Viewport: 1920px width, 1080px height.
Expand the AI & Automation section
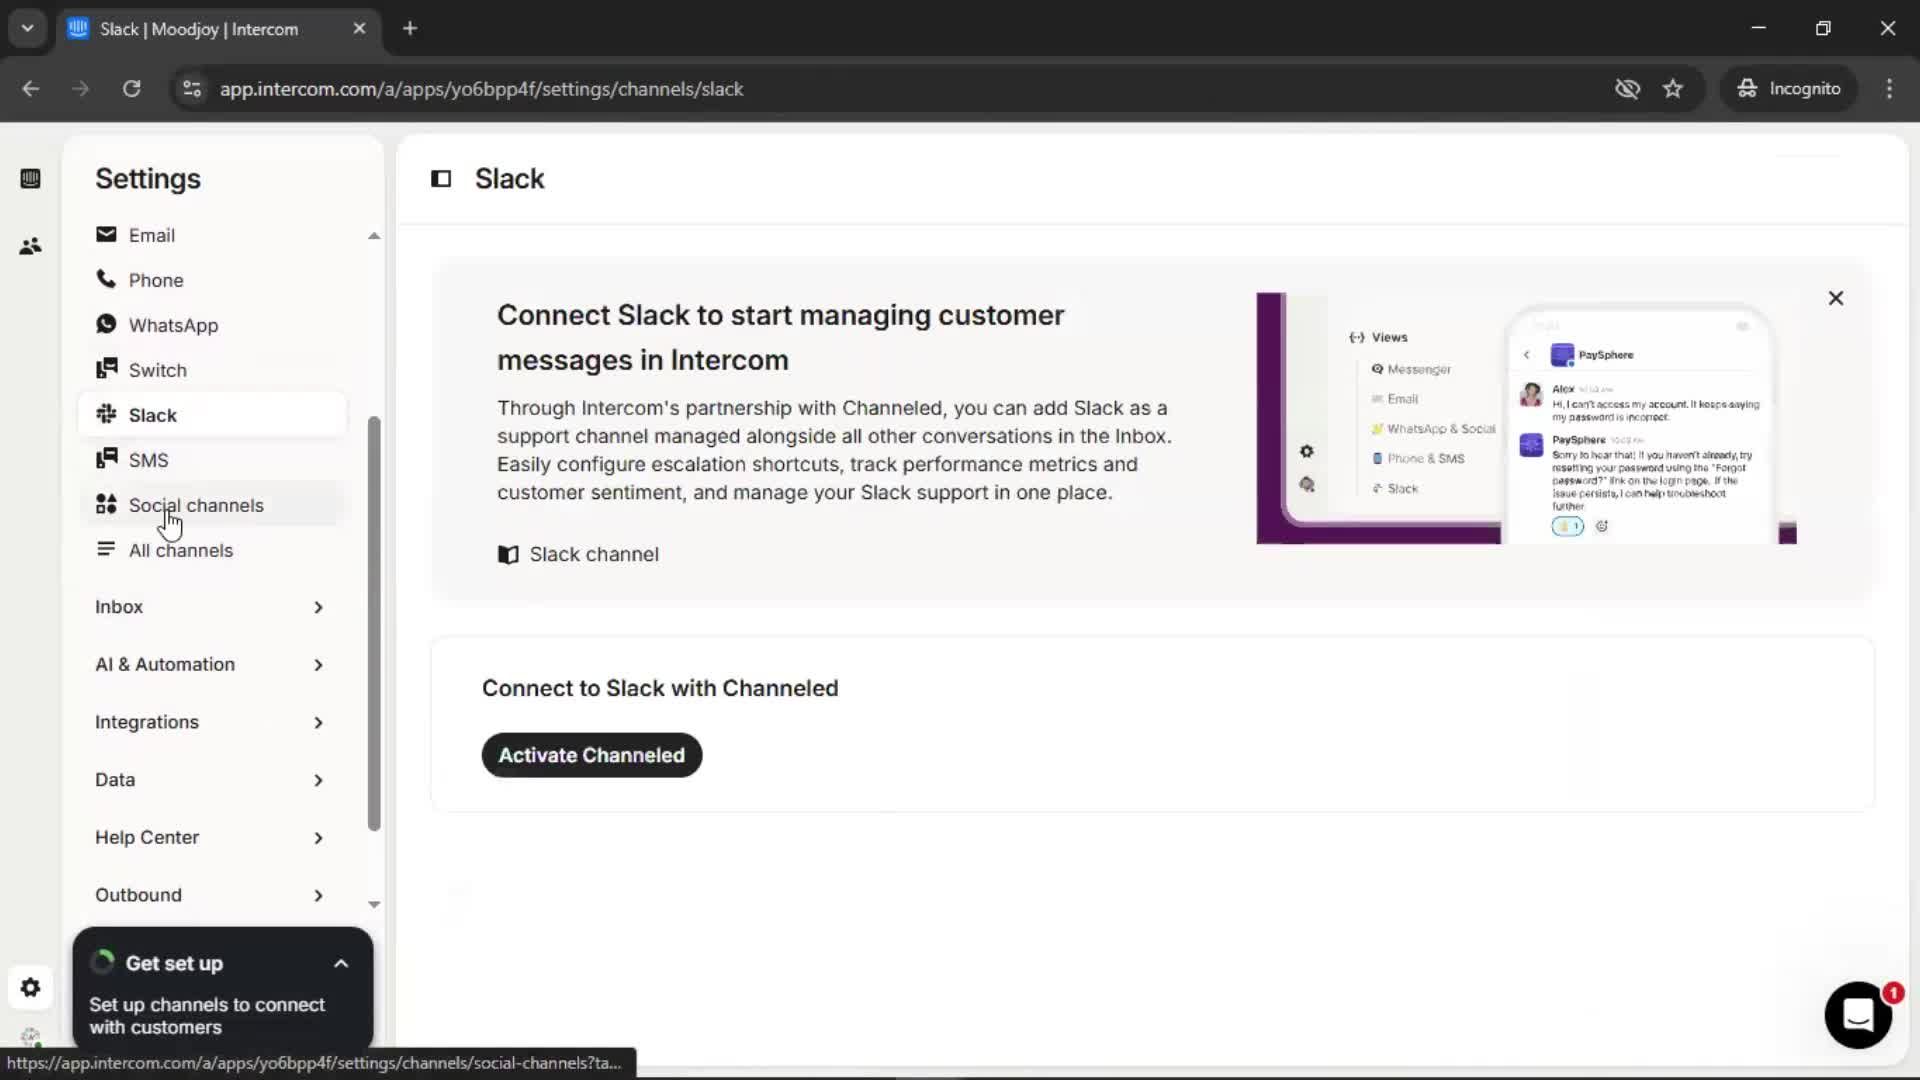210,665
